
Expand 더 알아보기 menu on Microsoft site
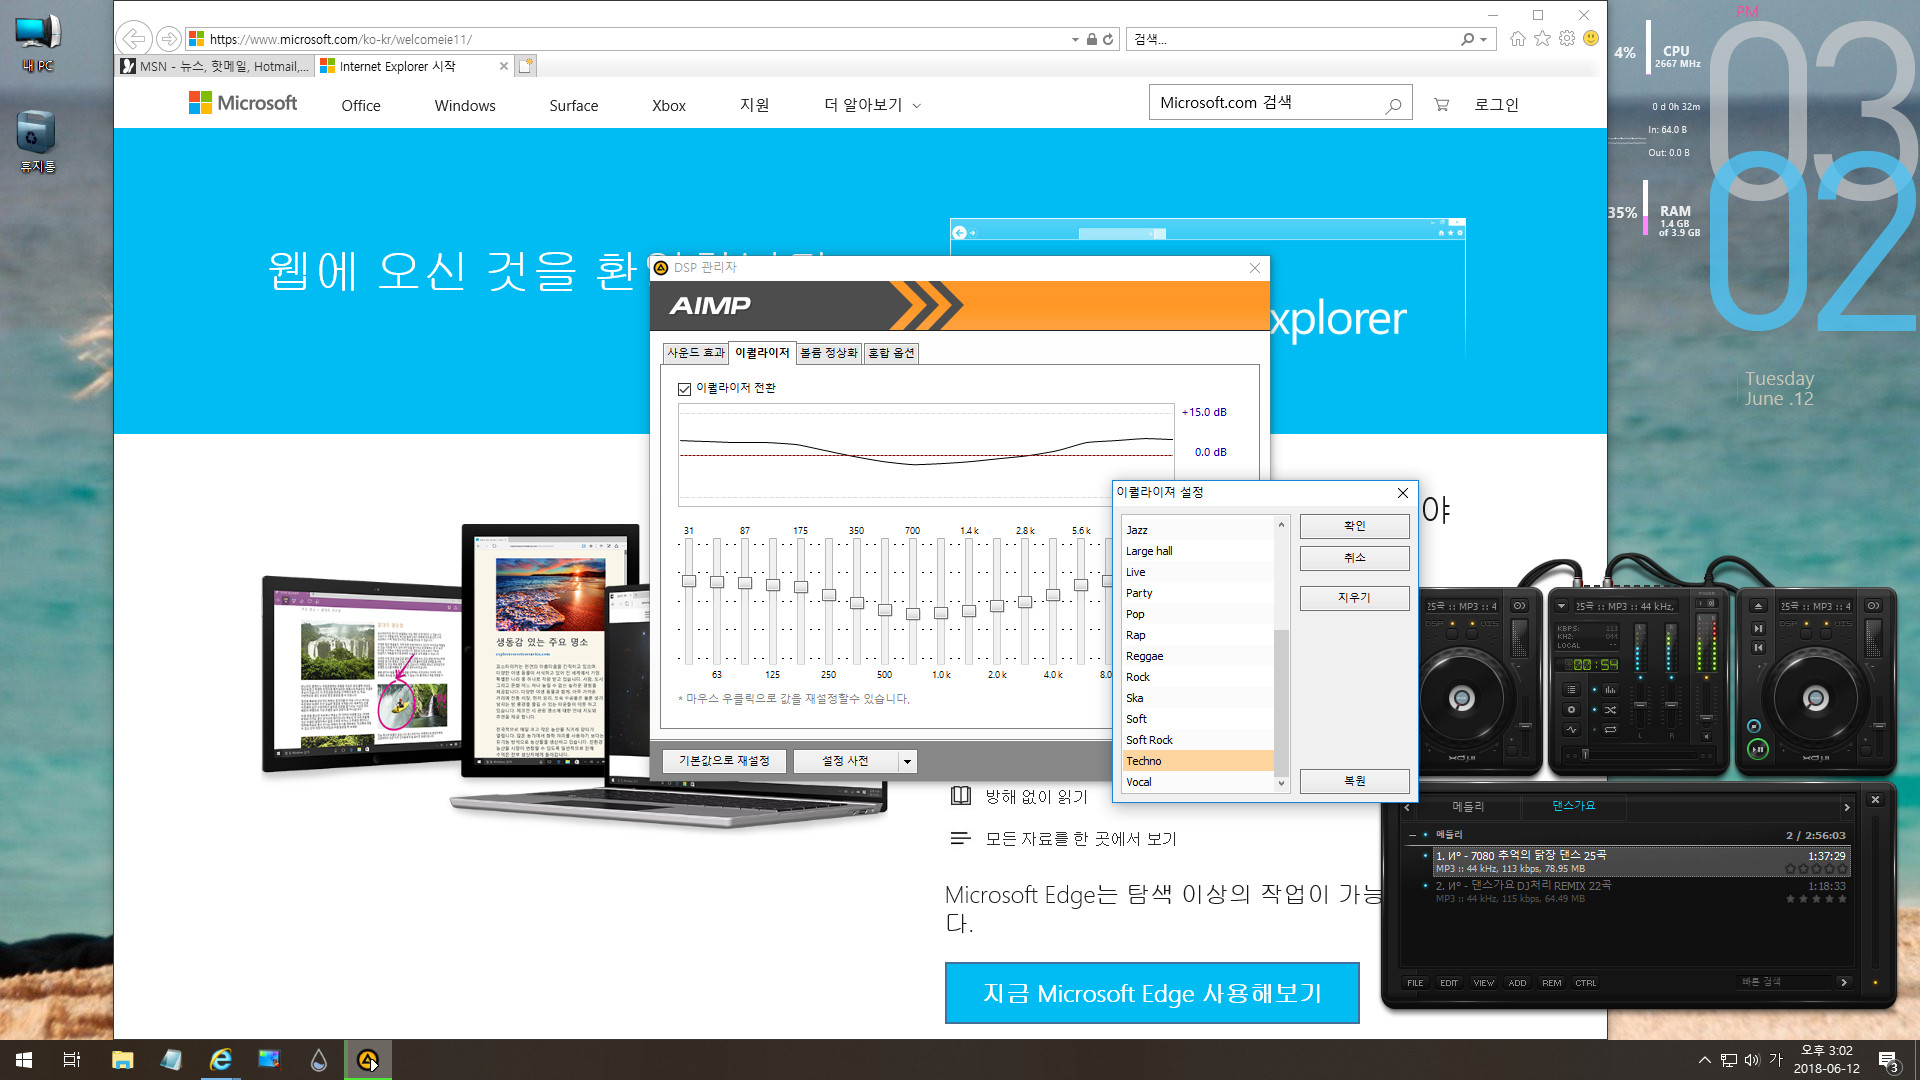[x=872, y=105]
